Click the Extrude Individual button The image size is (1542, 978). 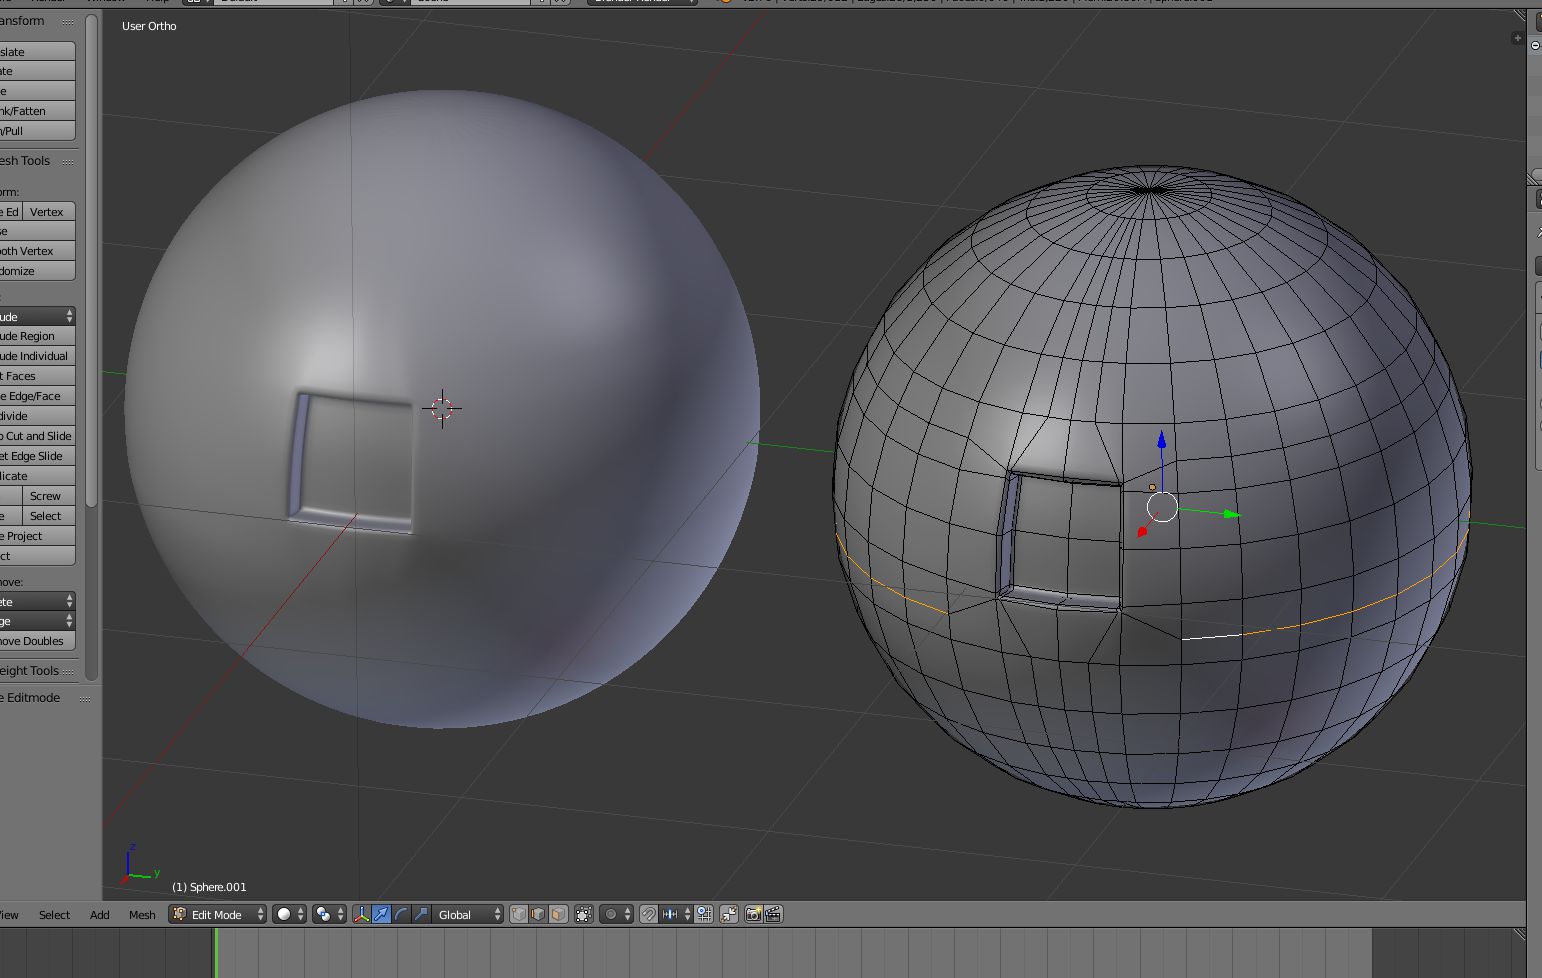36,356
